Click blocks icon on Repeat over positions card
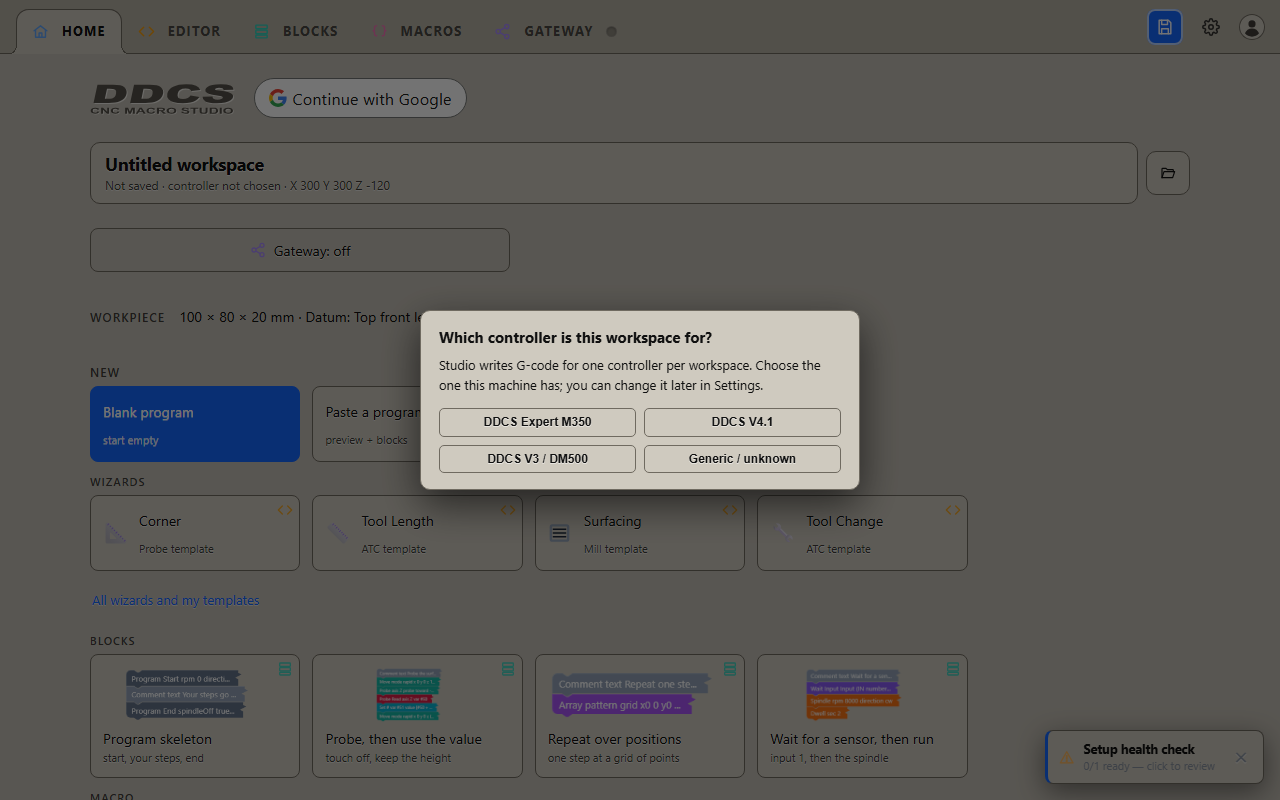 [x=730, y=668]
